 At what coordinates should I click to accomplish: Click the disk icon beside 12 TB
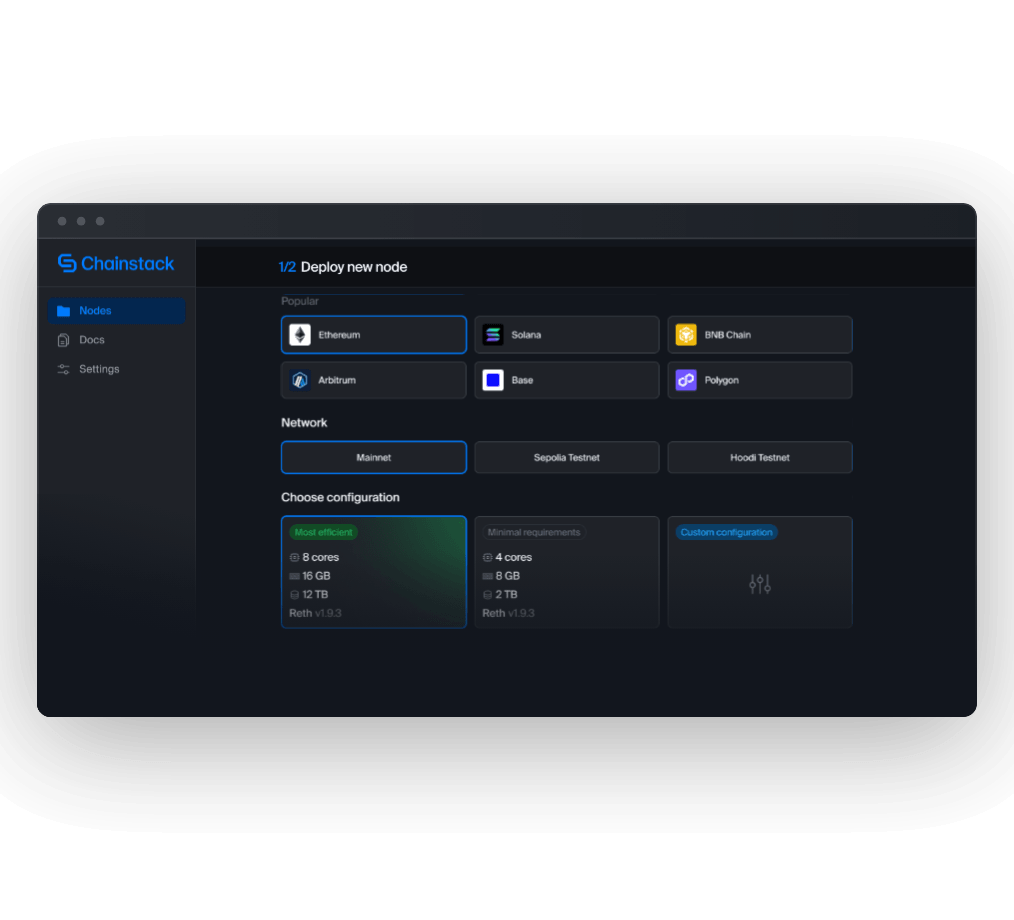294,595
